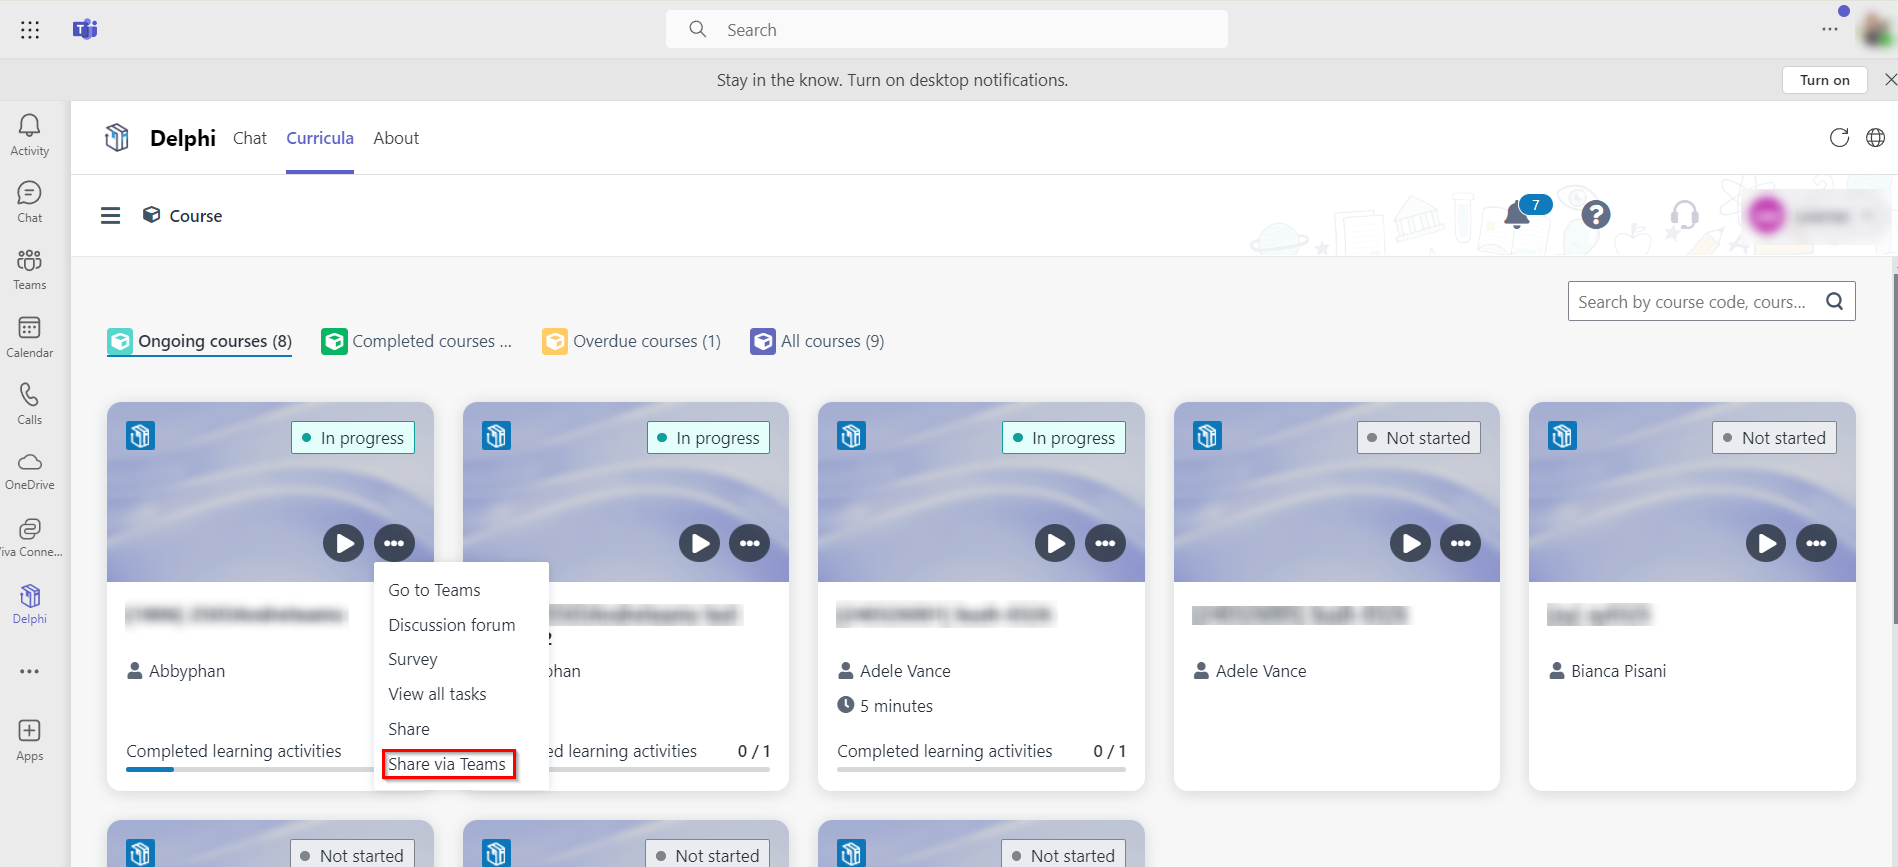Image resolution: width=1898 pixels, height=867 pixels.
Task: Open the Teams app launcher grid
Action: 30,30
